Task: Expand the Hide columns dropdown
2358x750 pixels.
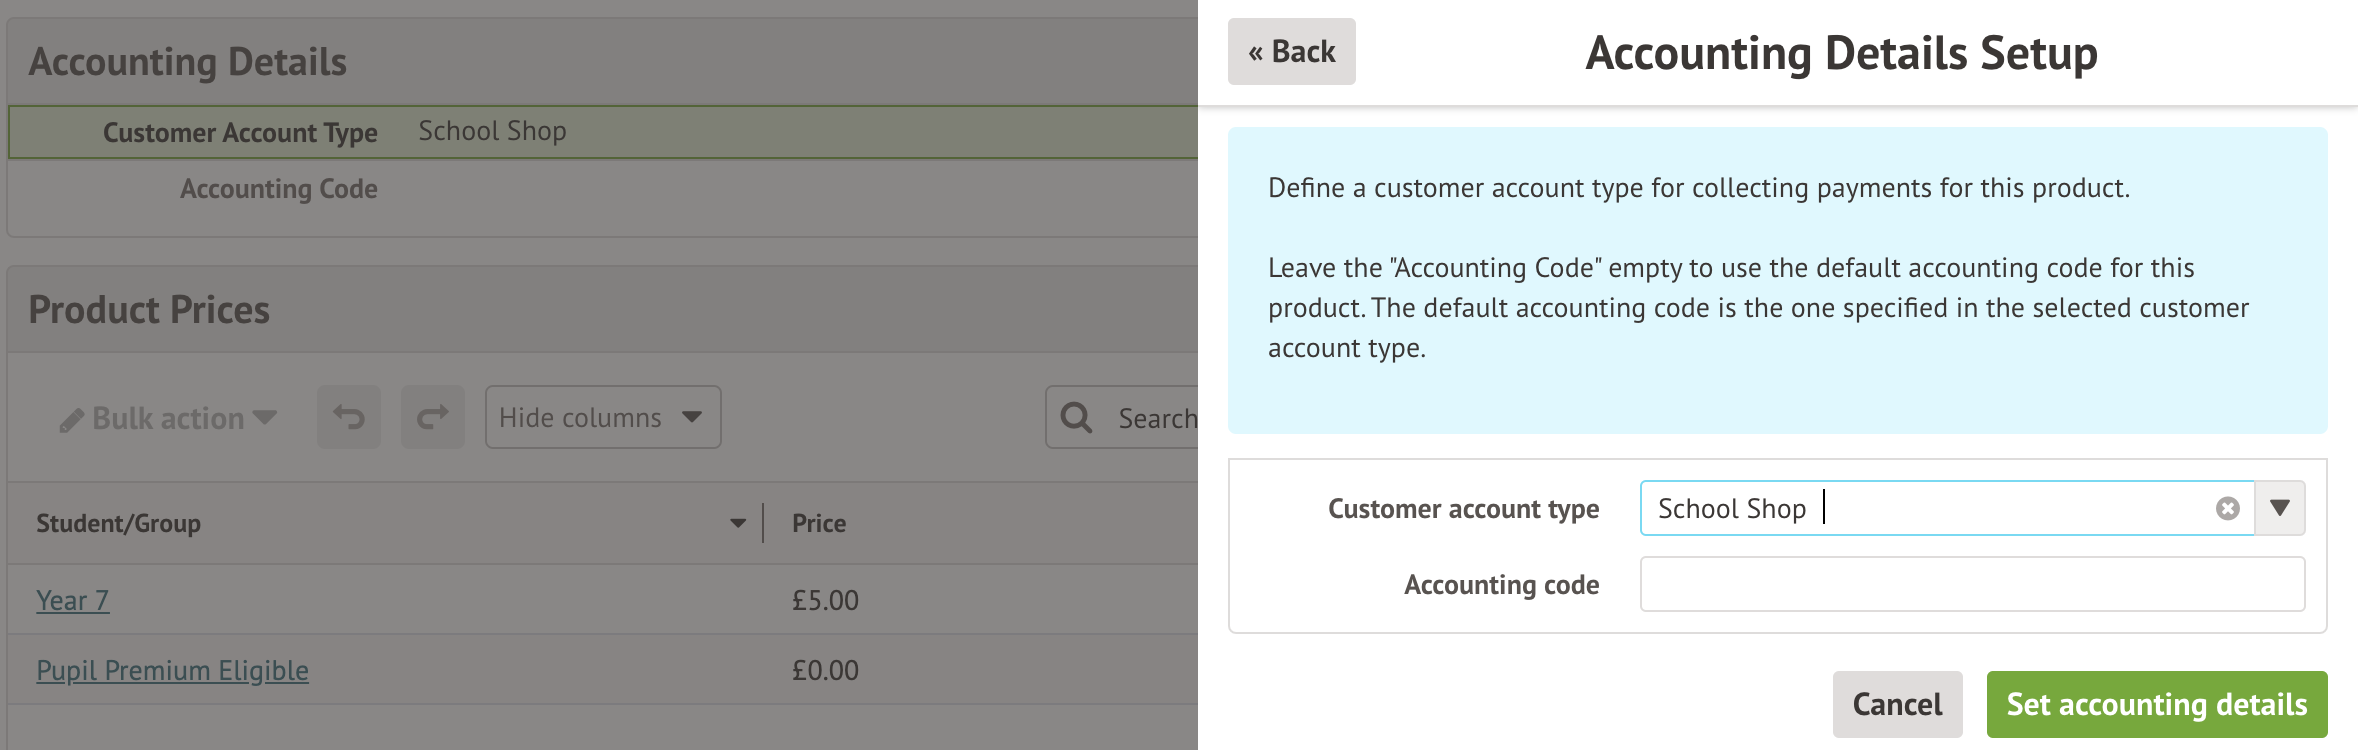Action: 602,417
